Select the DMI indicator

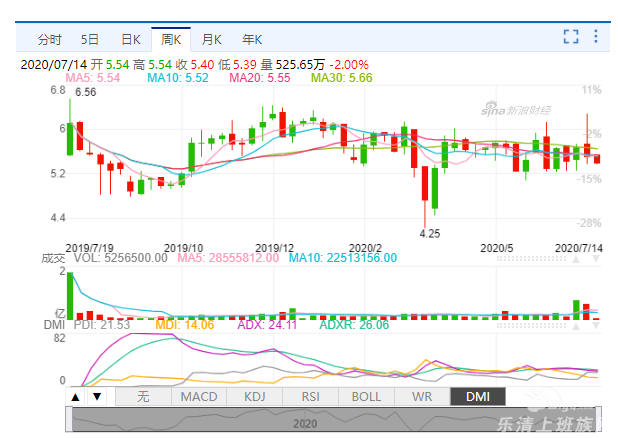[x=478, y=397]
